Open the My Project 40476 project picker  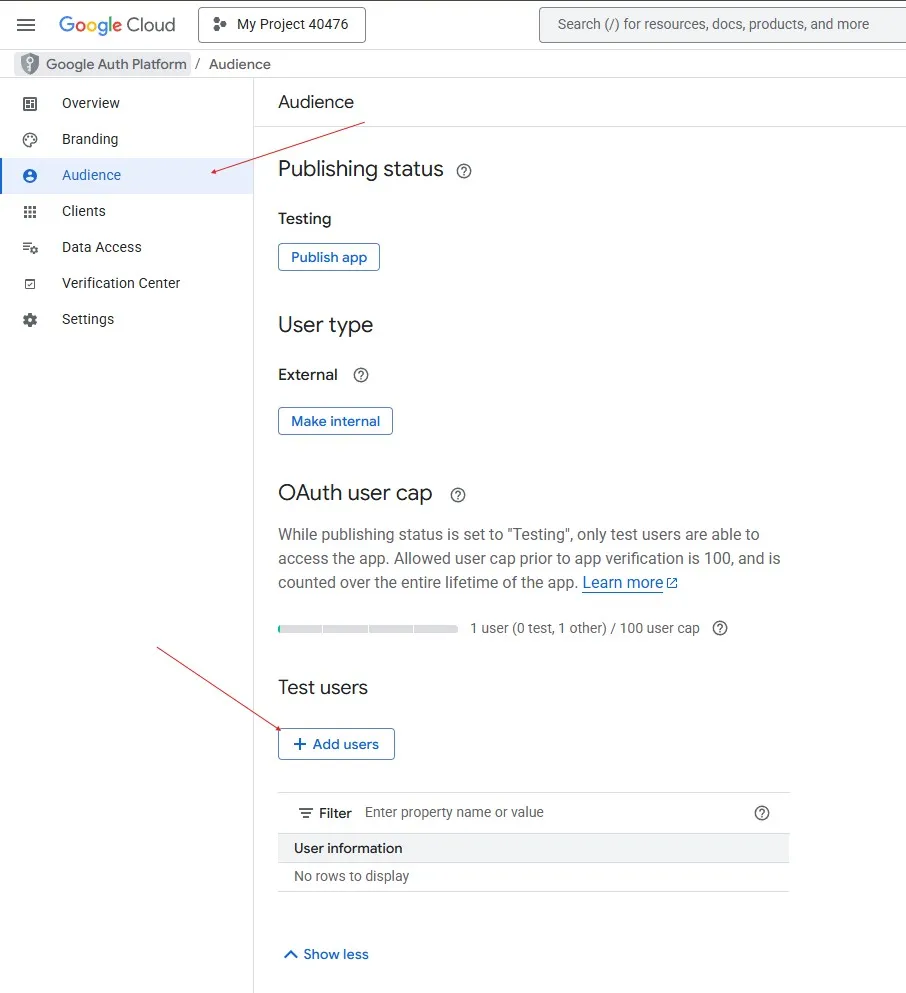click(282, 25)
